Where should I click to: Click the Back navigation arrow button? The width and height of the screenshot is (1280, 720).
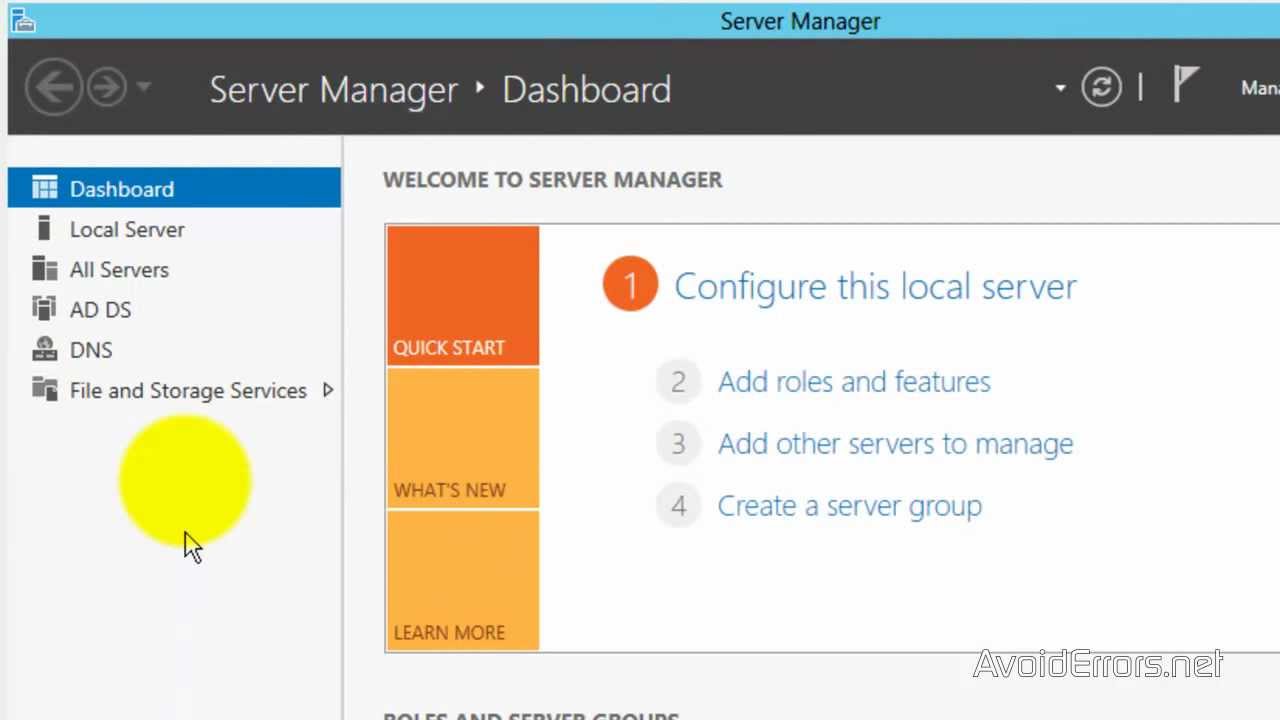tap(53, 88)
